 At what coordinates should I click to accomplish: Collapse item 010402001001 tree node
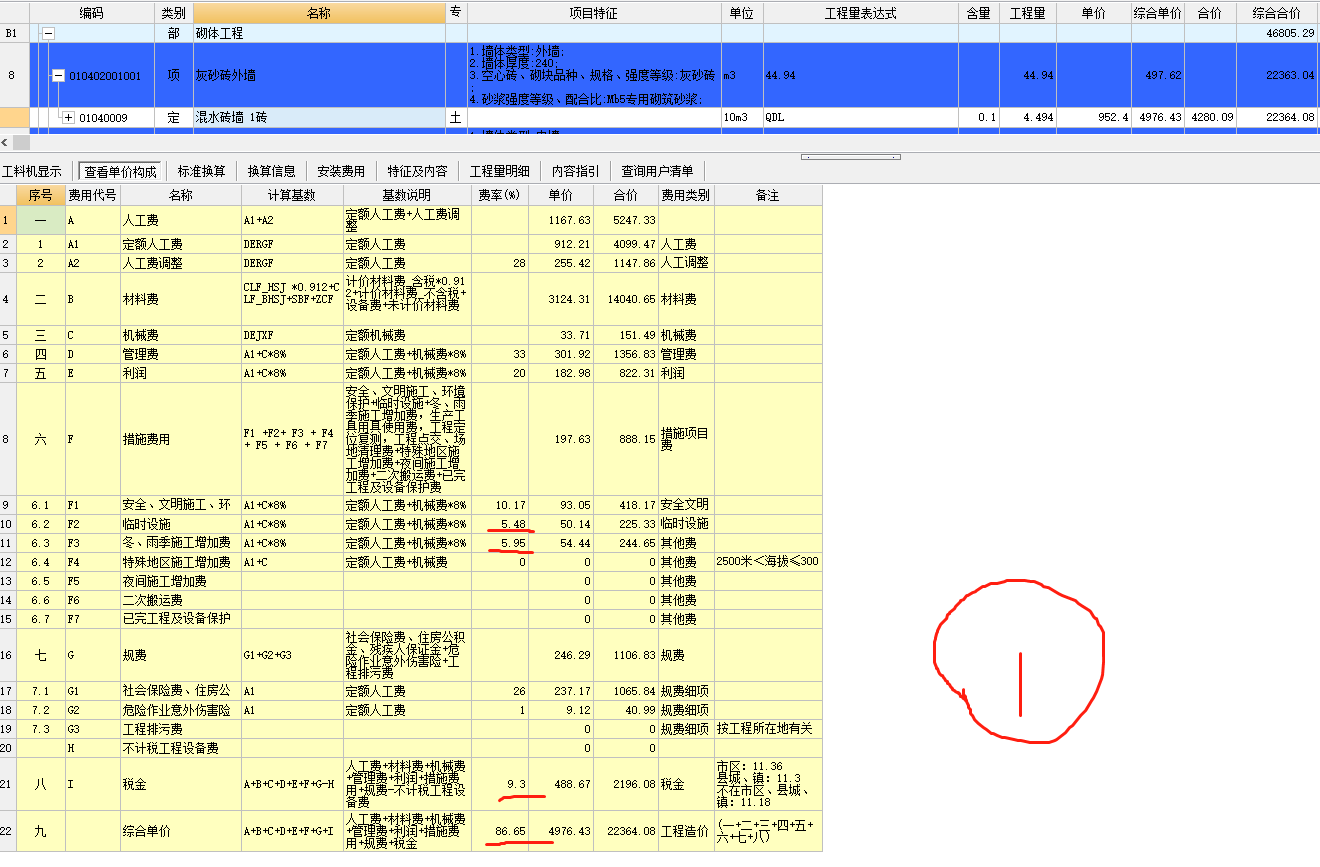(58, 76)
